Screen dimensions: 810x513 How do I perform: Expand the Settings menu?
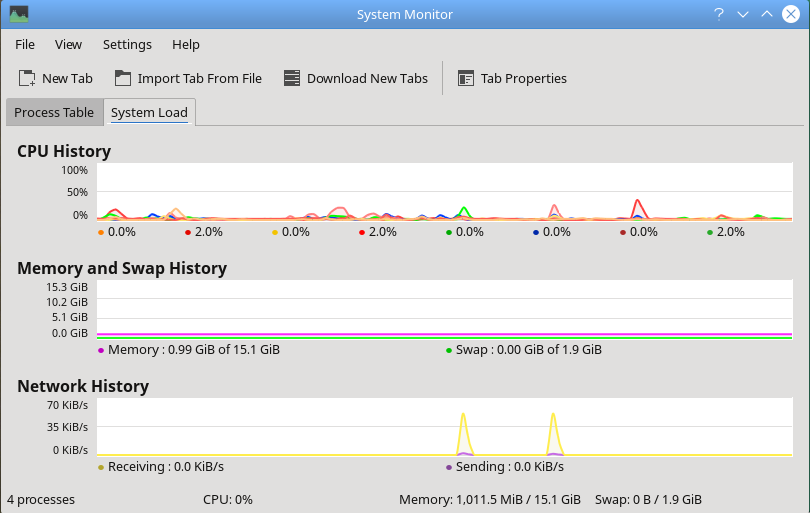(x=127, y=44)
